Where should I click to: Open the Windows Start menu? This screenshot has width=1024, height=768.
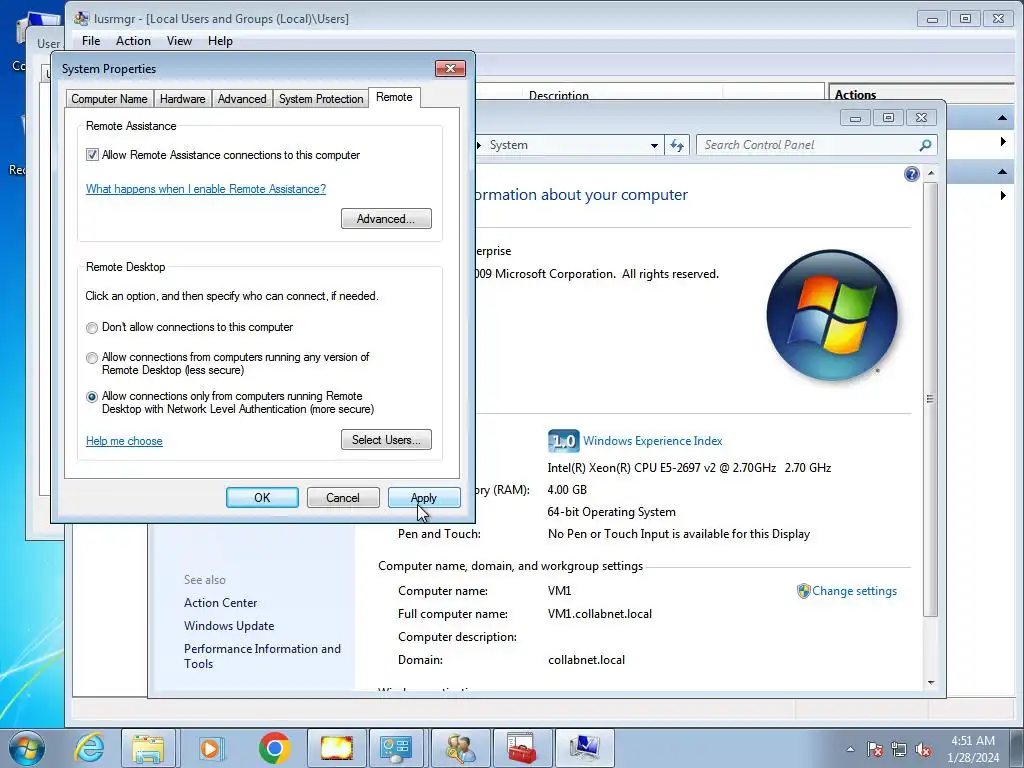27,748
